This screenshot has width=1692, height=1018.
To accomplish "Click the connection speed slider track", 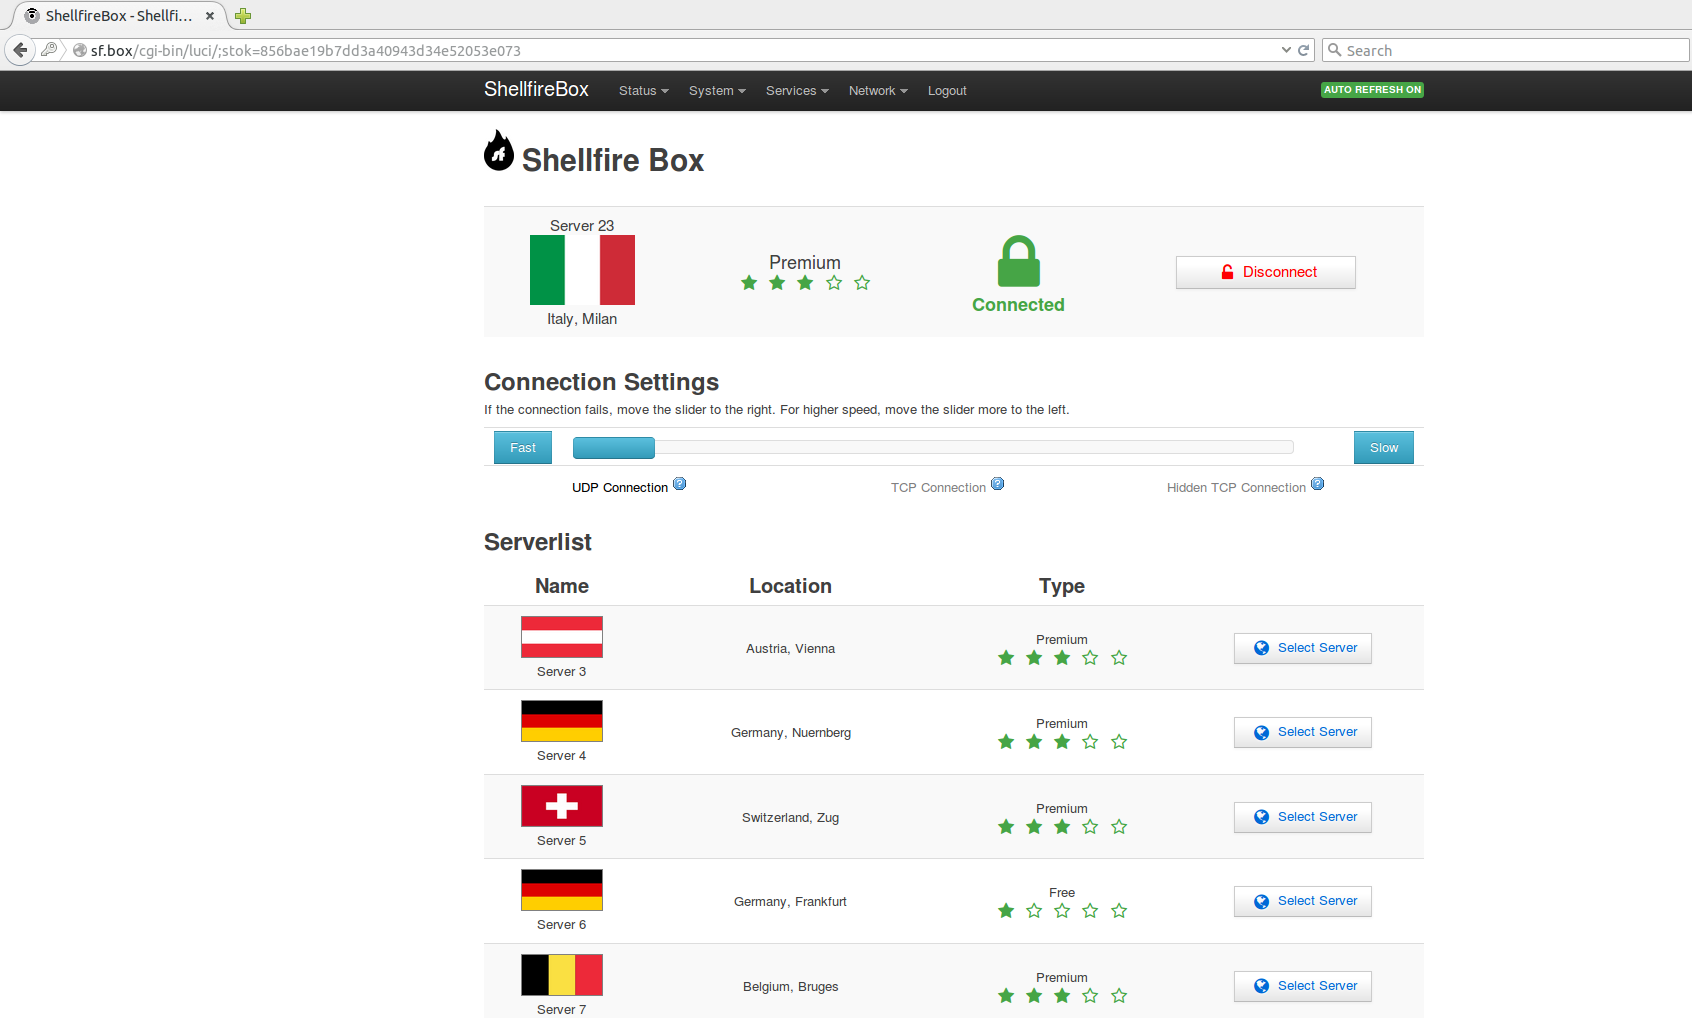I will tap(933, 448).
